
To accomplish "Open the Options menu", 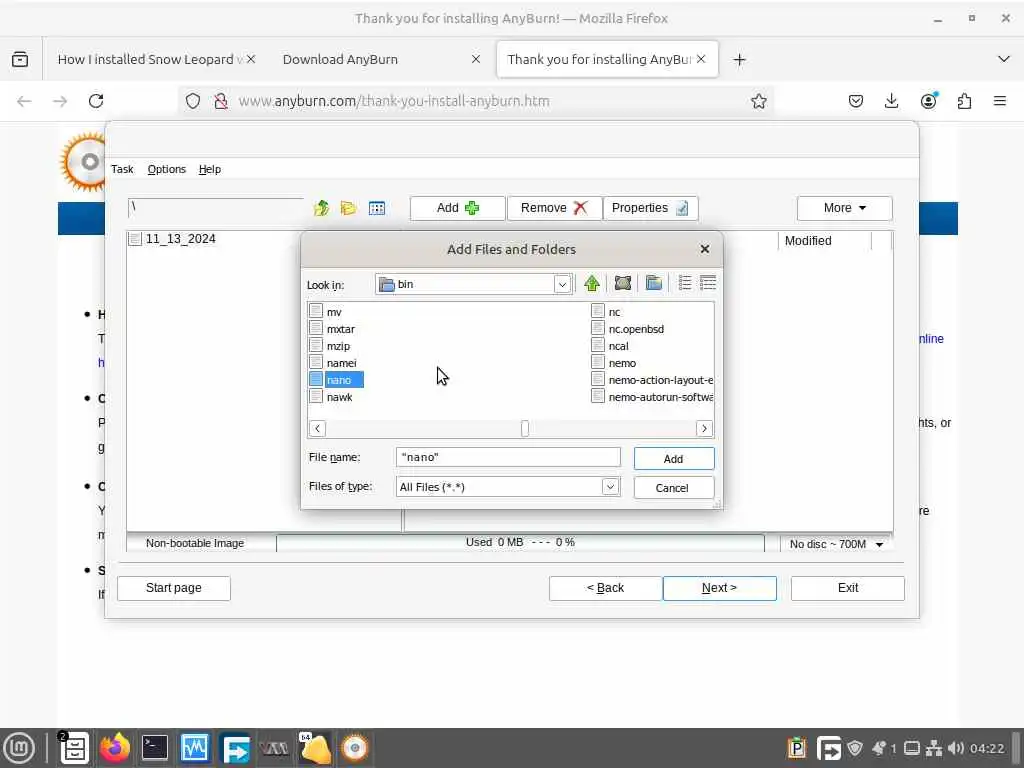I will [x=167, y=169].
